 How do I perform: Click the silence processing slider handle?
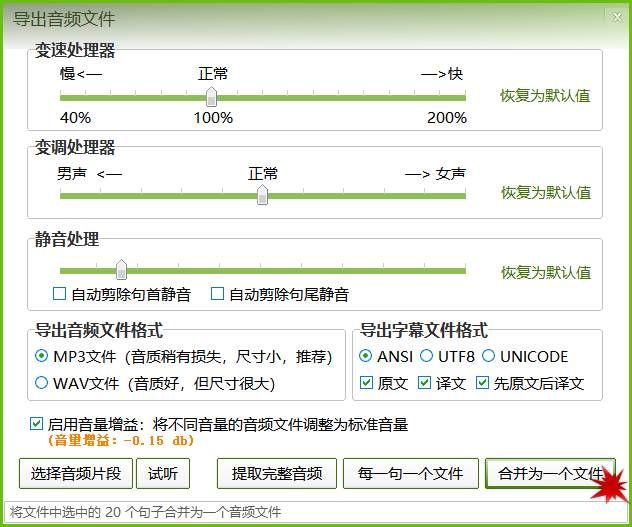coord(121,270)
